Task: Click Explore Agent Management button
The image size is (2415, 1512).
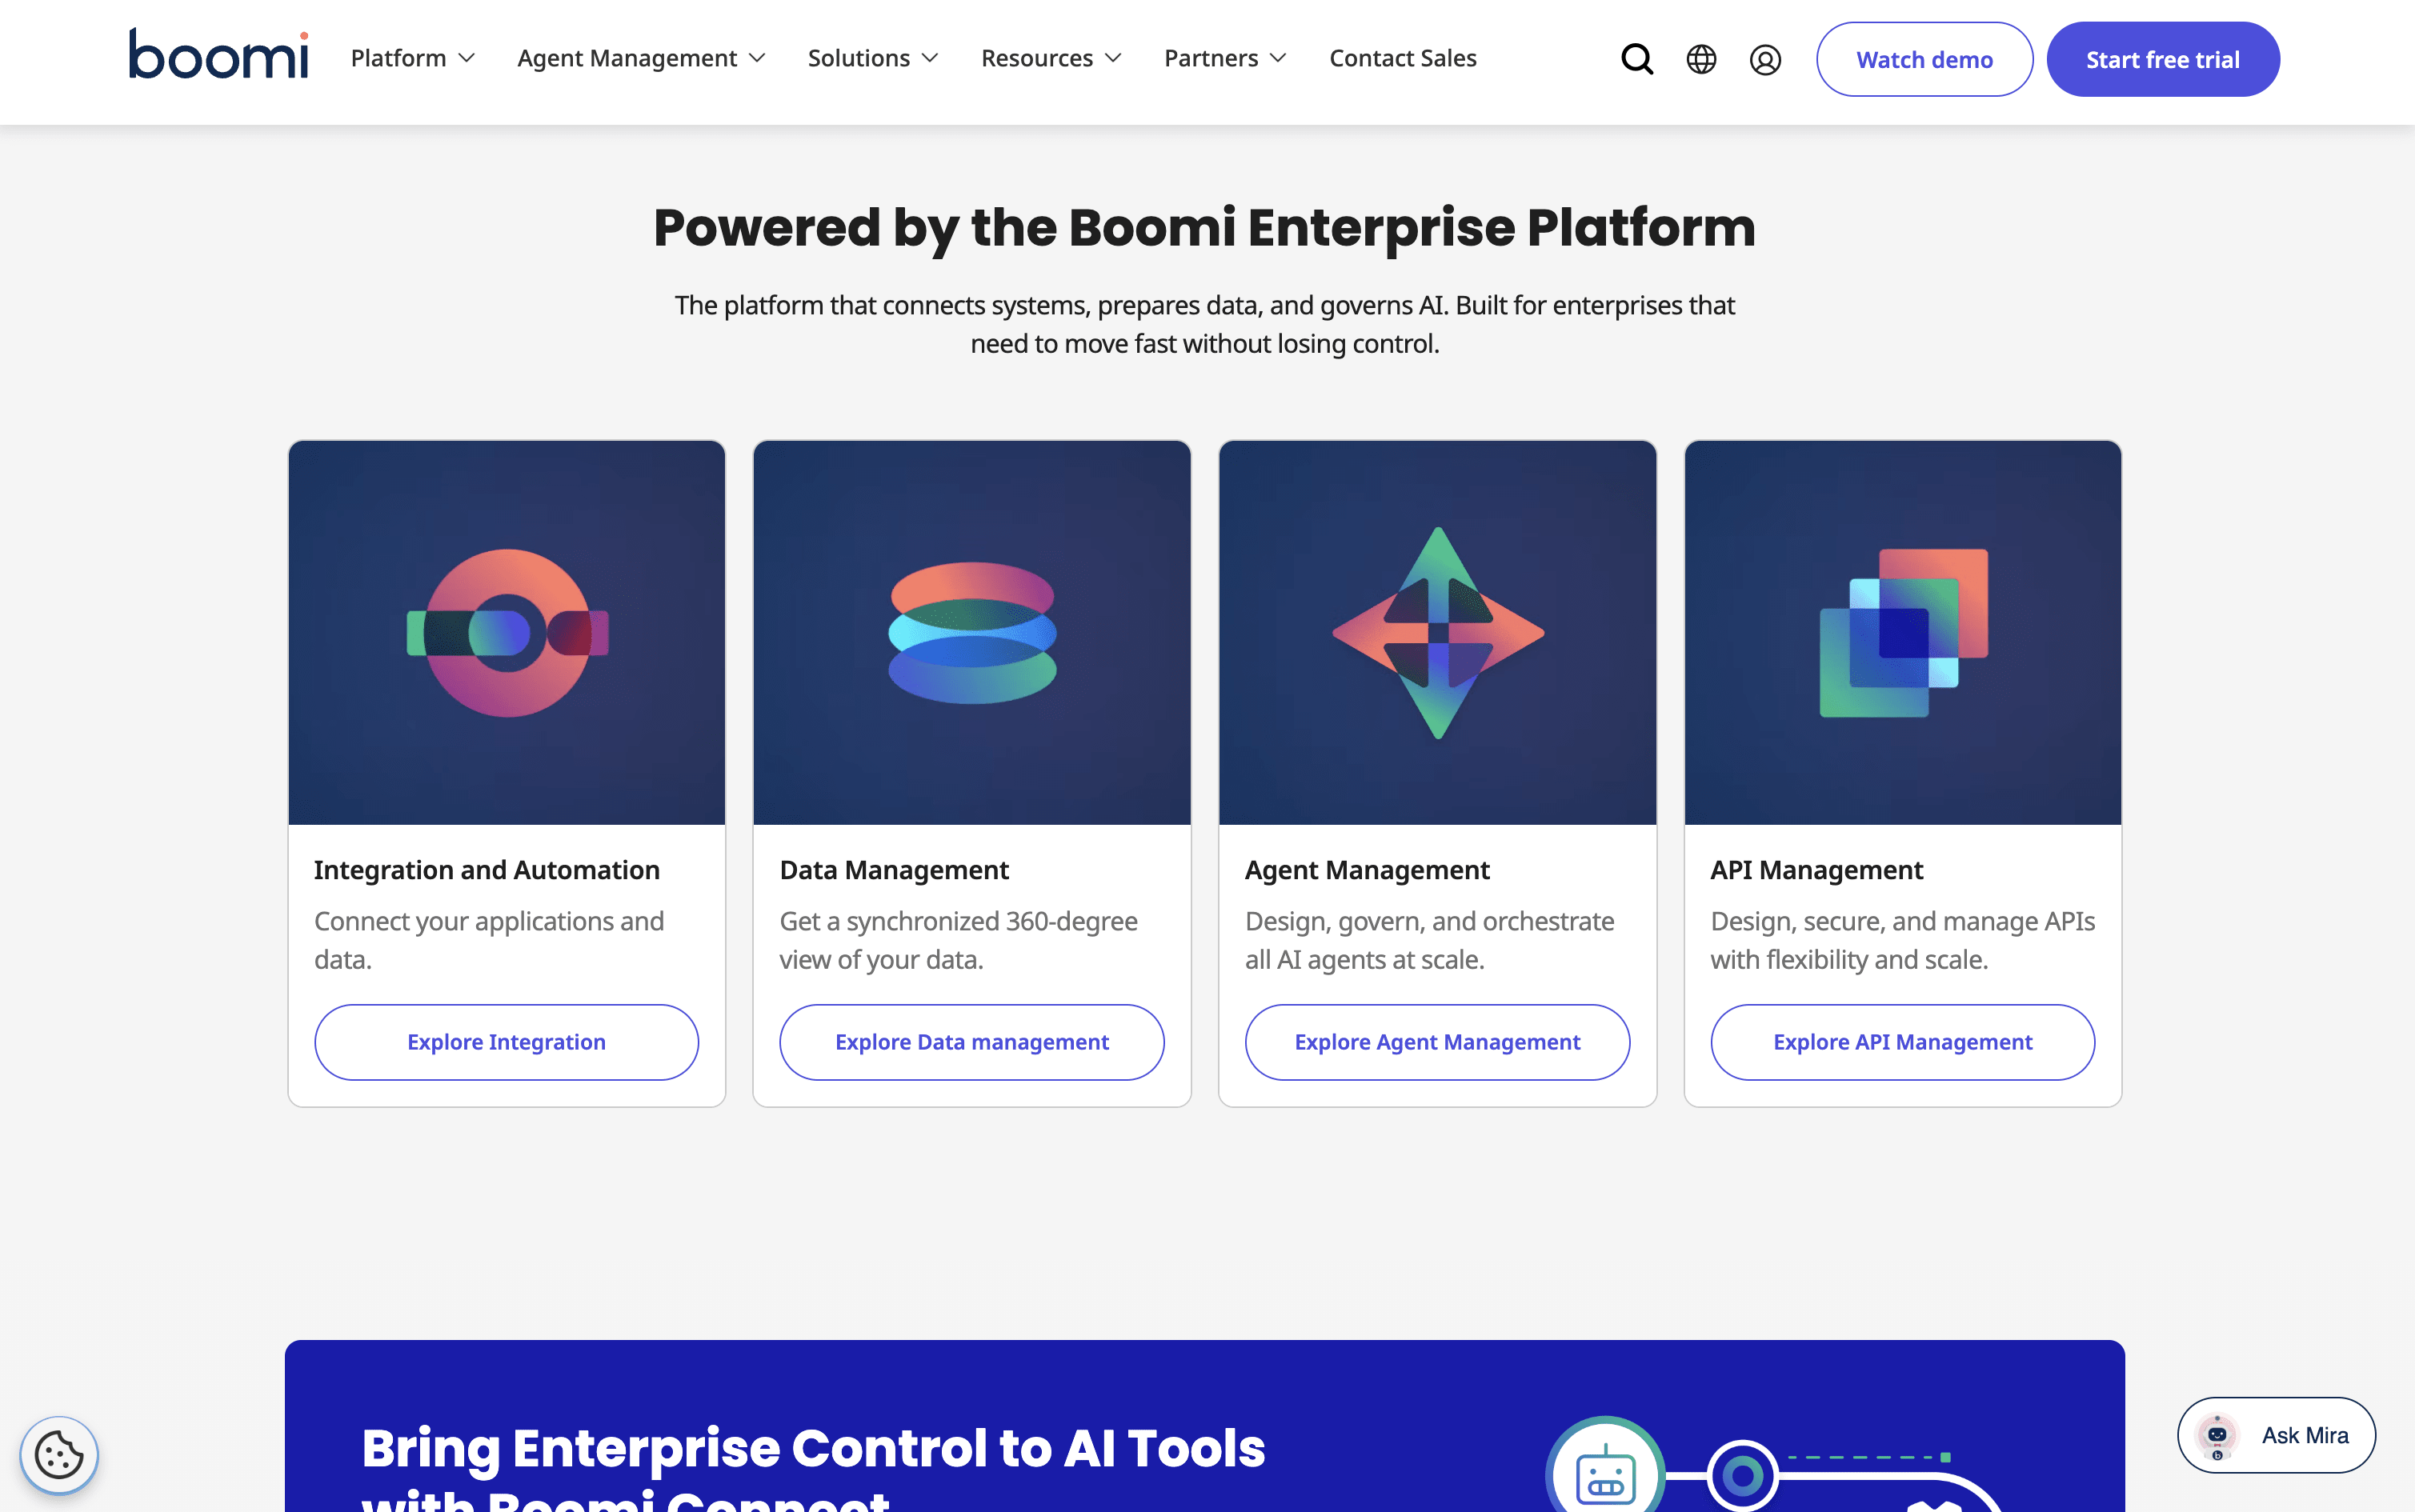Action: coord(1438,1042)
